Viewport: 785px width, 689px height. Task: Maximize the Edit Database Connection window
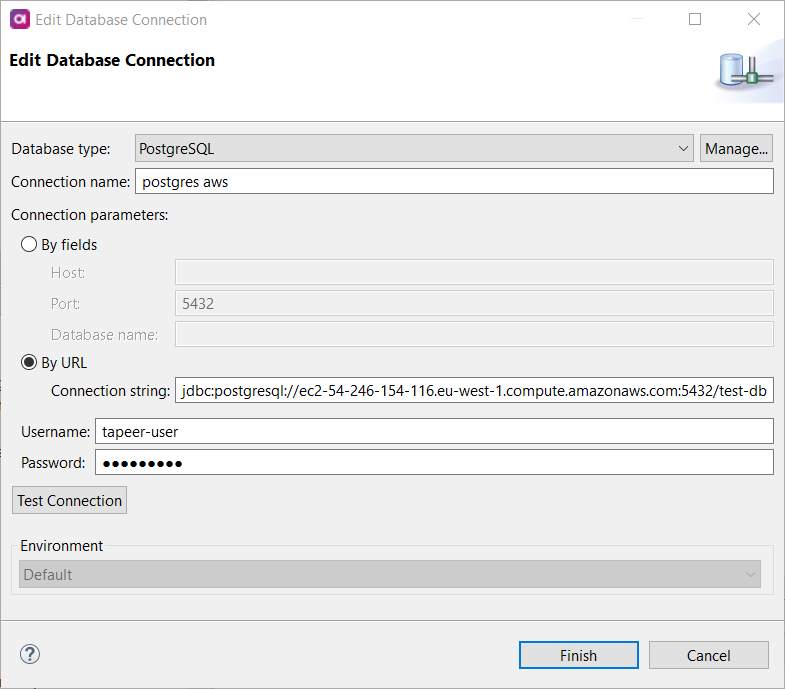click(695, 19)
